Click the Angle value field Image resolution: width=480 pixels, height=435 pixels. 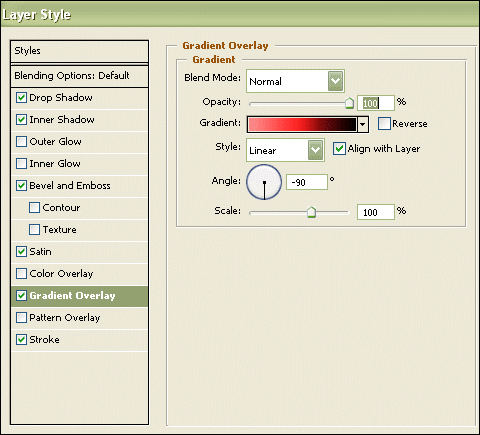(307, 182)
